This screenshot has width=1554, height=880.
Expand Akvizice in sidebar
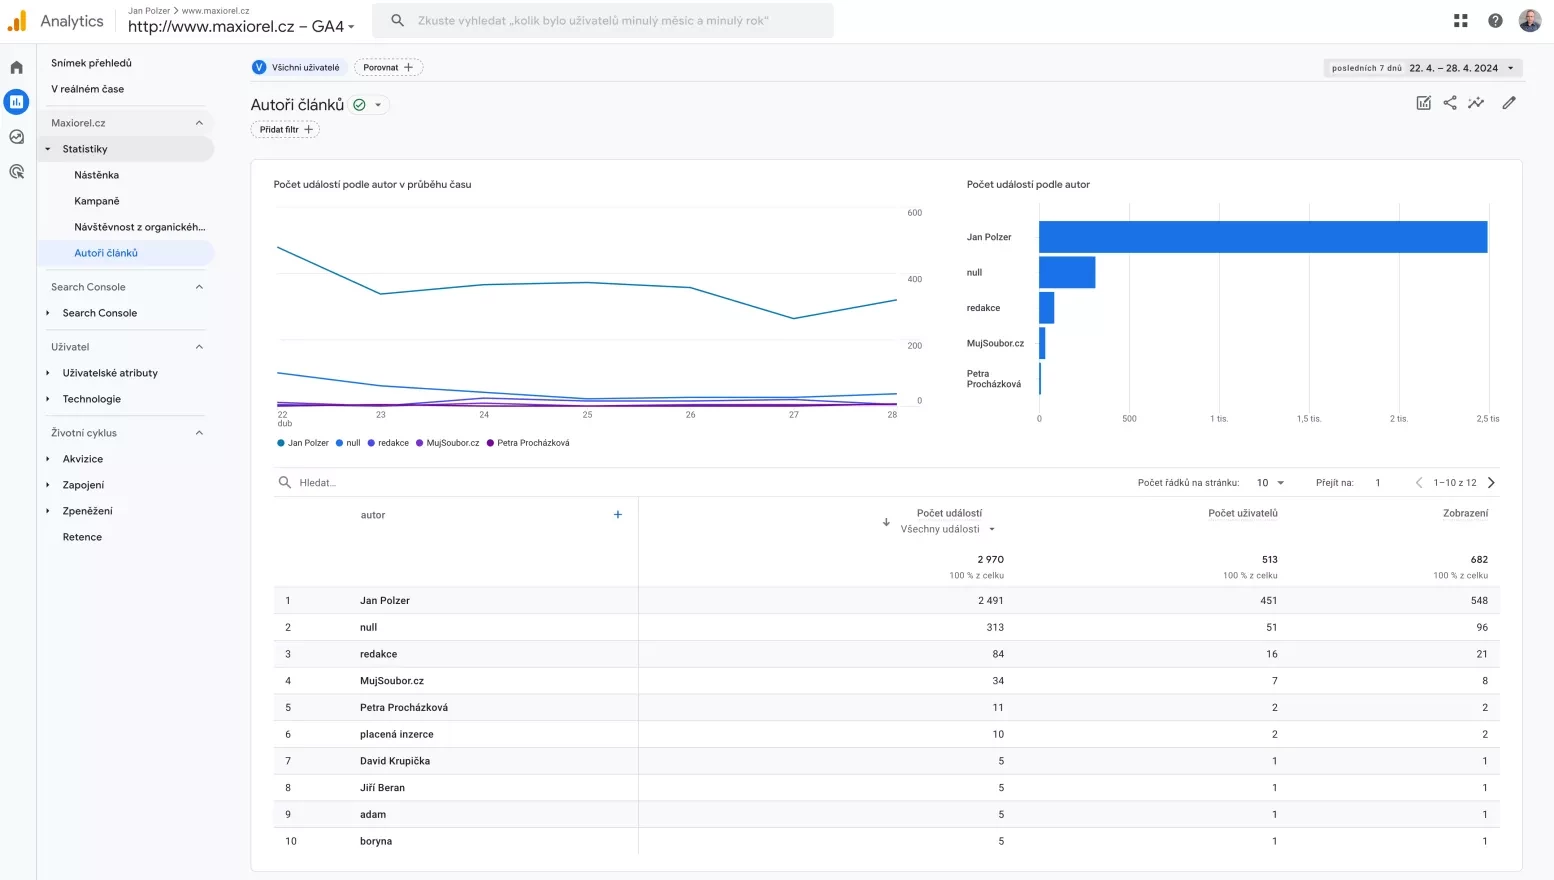47,459
